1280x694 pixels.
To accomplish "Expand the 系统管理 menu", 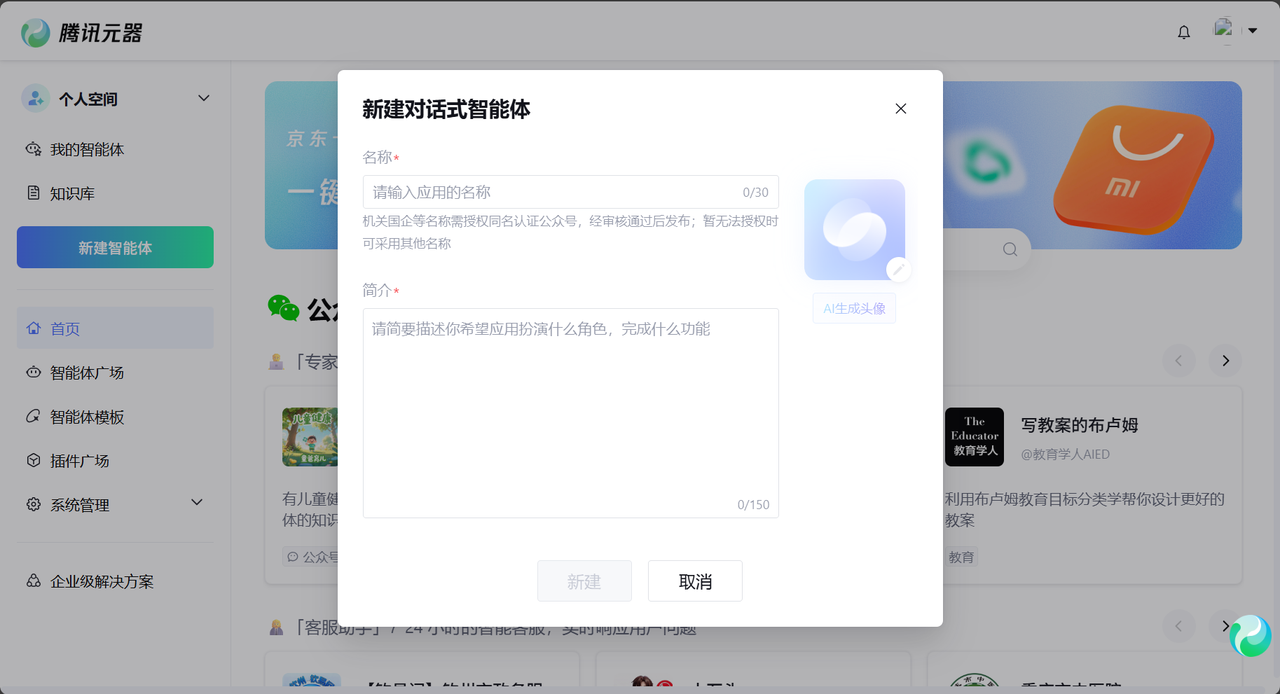I will click(197, 503).
